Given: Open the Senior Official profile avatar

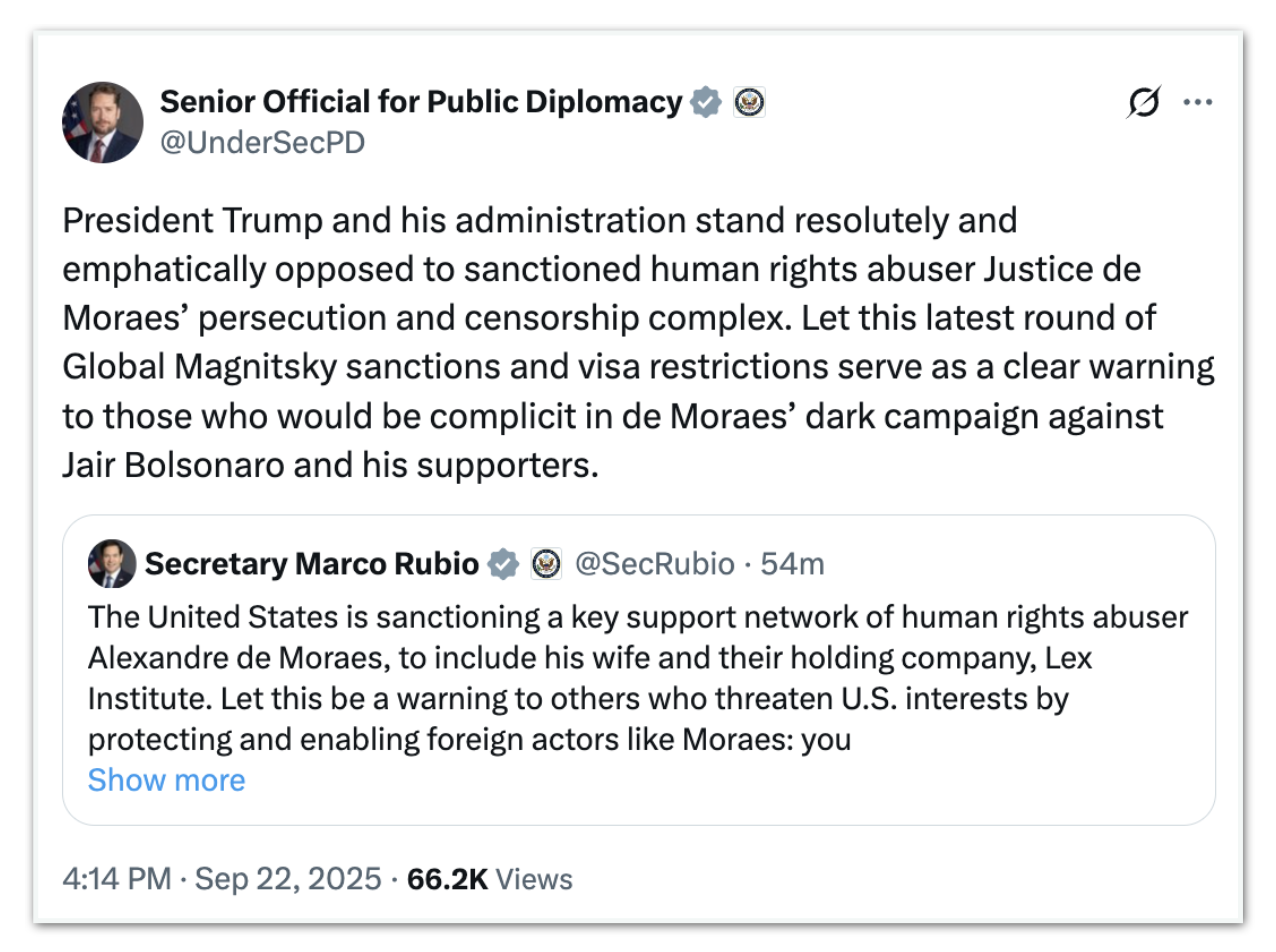Looking at the screenshot, I should pyautogui.click(x=102, y=122).
